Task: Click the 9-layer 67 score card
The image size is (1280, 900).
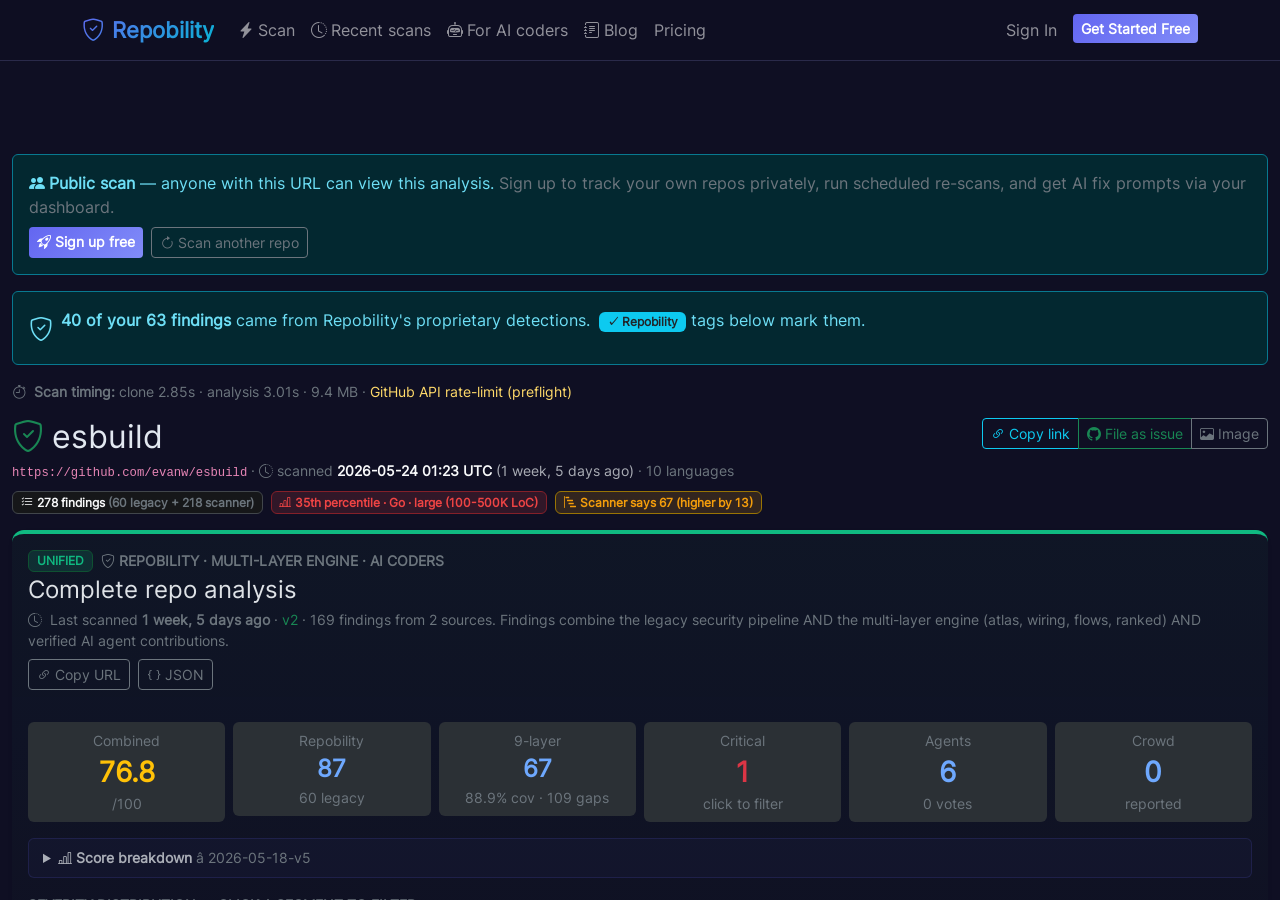Action: (x=537, y=769)
